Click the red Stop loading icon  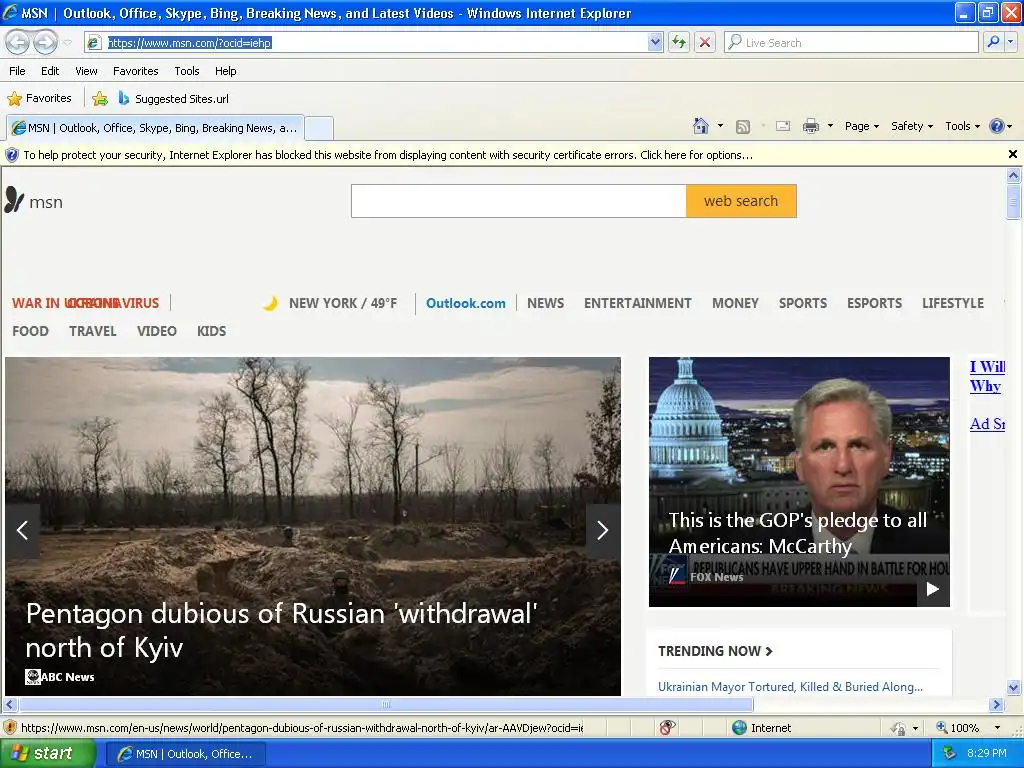[705, 42]
